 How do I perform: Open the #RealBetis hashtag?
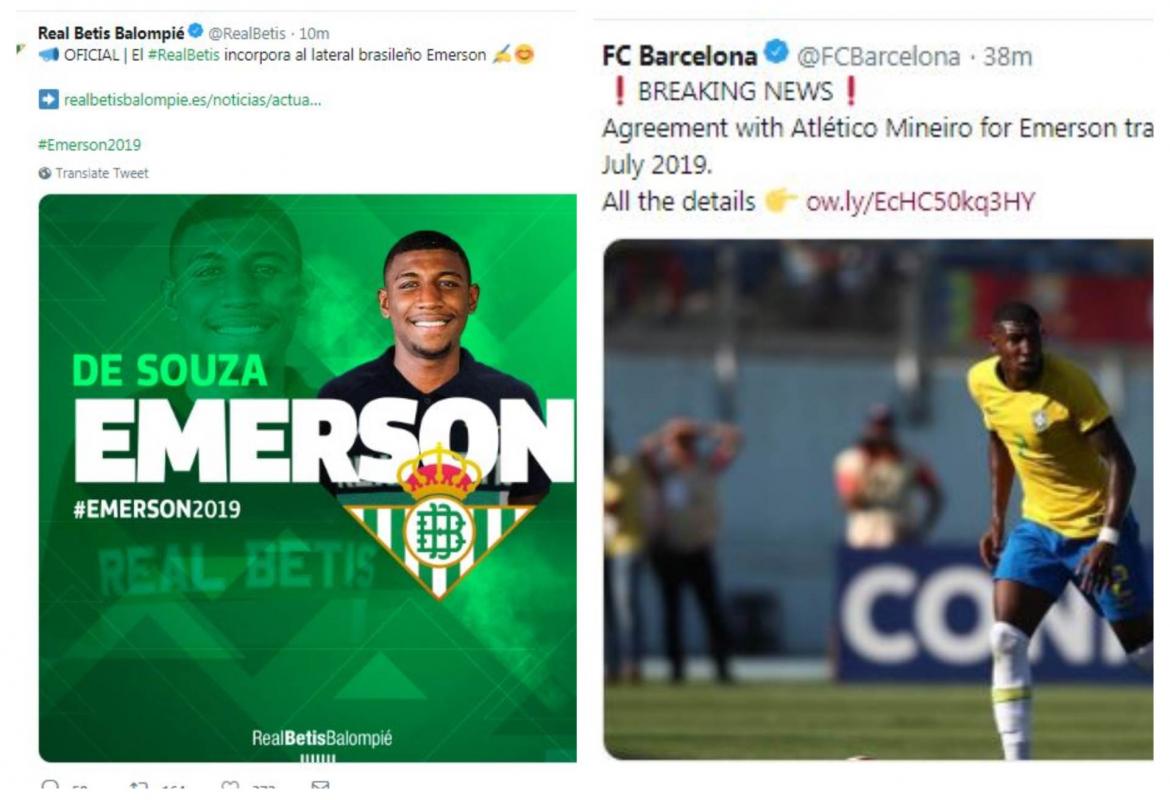tap(184, 55)
